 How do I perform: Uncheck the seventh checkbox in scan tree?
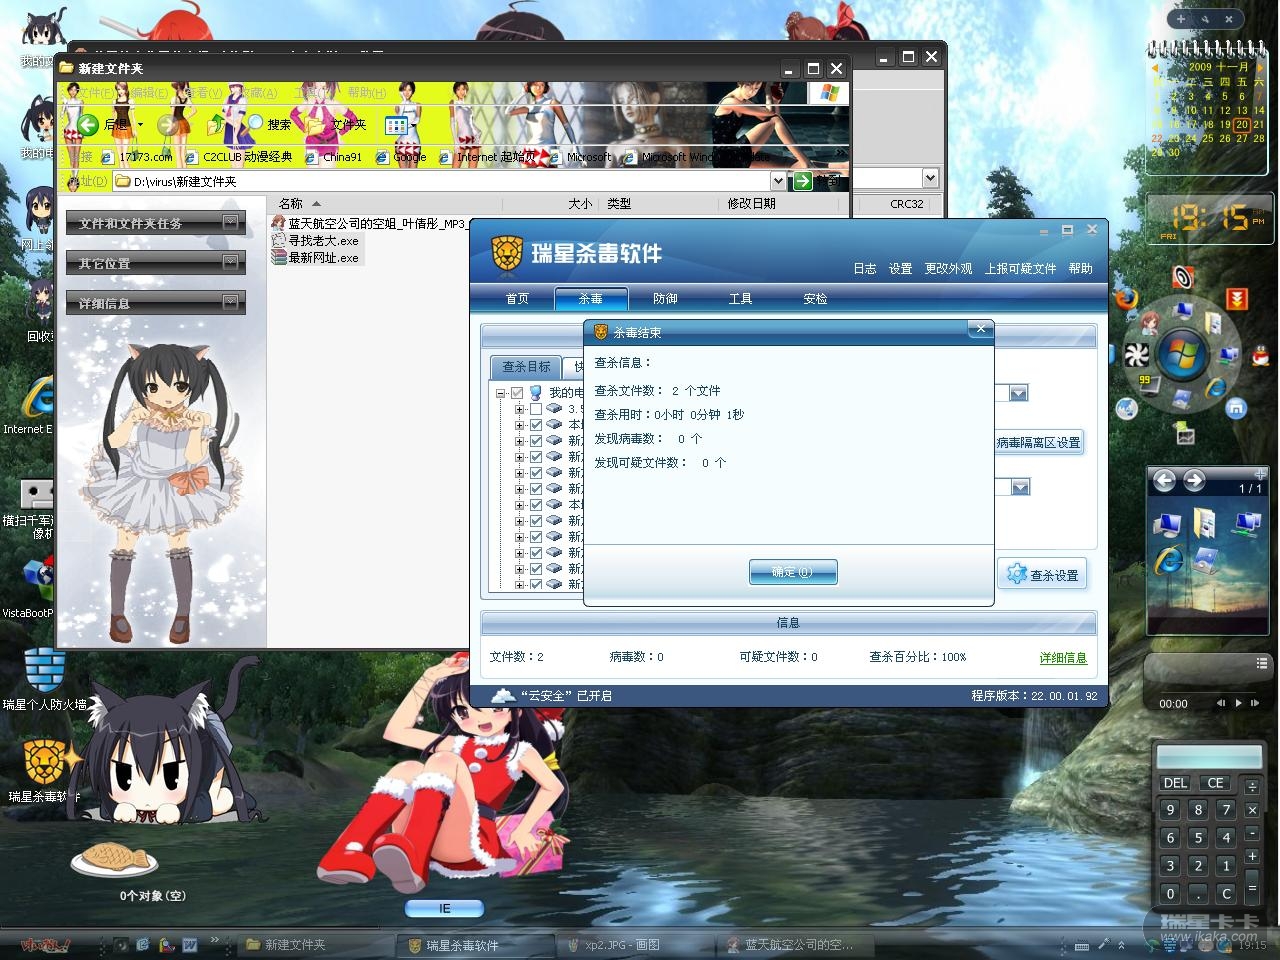[536, 489]
